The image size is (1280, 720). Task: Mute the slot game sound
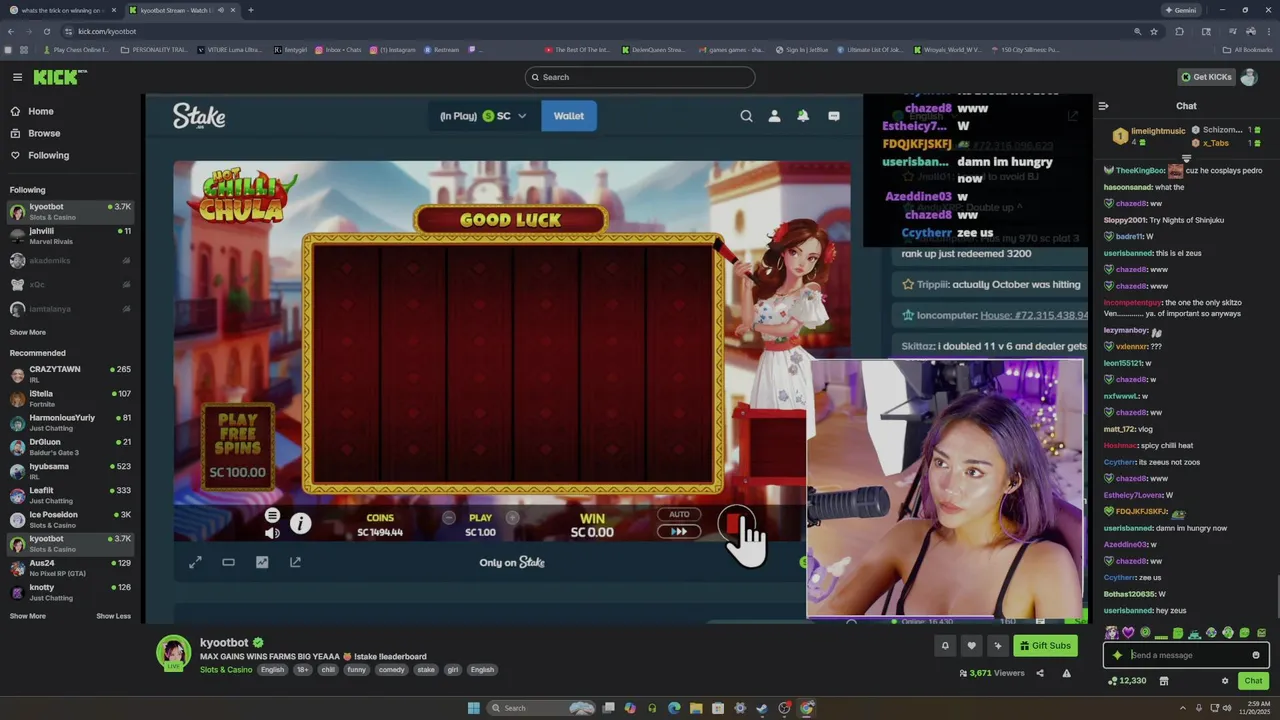point(272,533)
